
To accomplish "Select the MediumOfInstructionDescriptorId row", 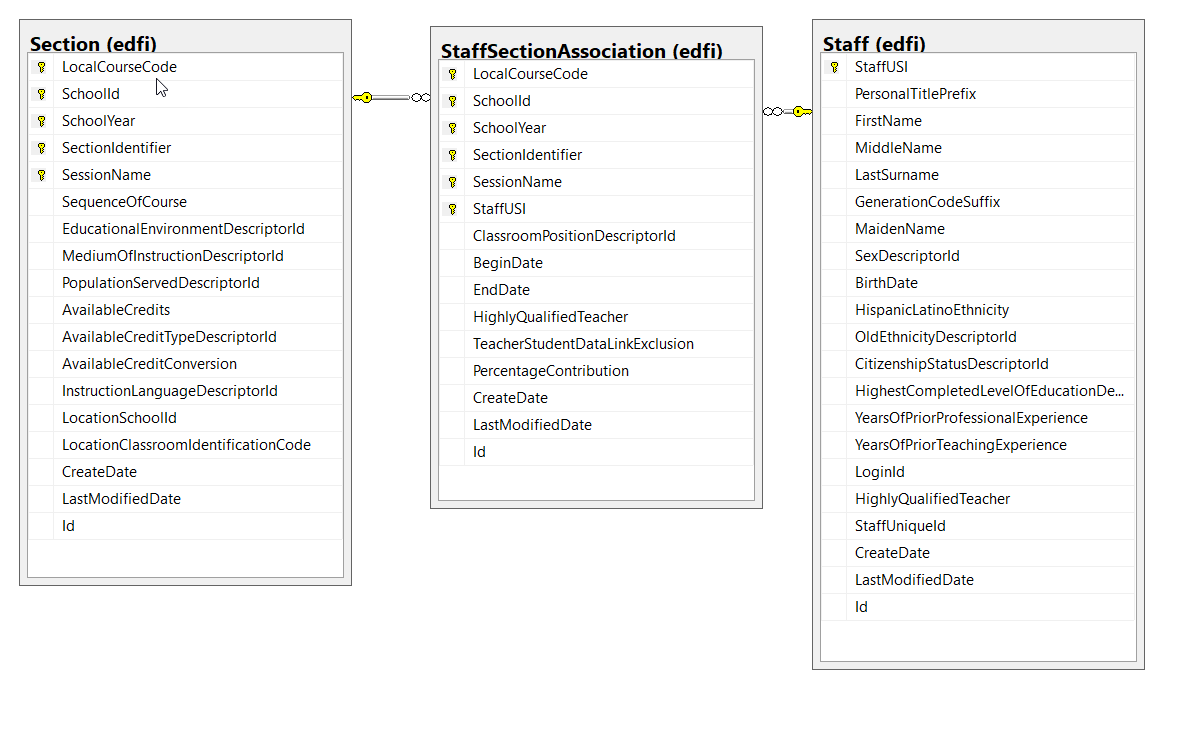I will [186, 256].
